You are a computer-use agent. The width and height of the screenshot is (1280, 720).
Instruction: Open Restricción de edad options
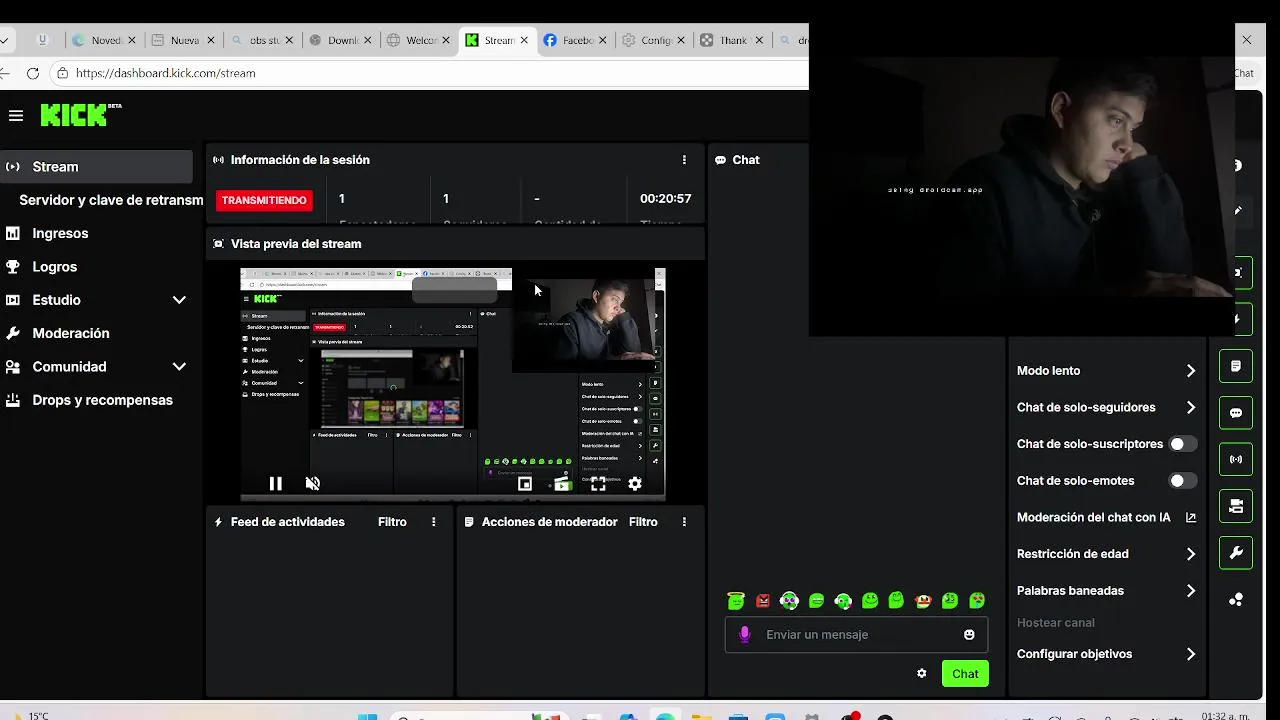point(1106,554)
